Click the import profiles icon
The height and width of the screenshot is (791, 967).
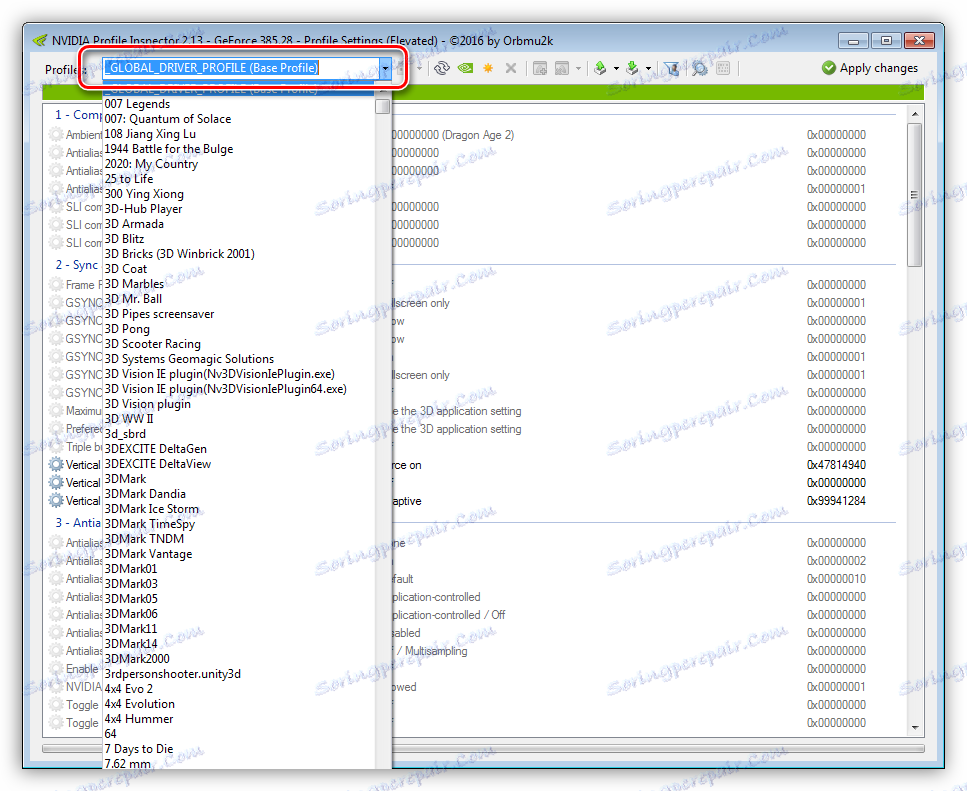(632, 68)
